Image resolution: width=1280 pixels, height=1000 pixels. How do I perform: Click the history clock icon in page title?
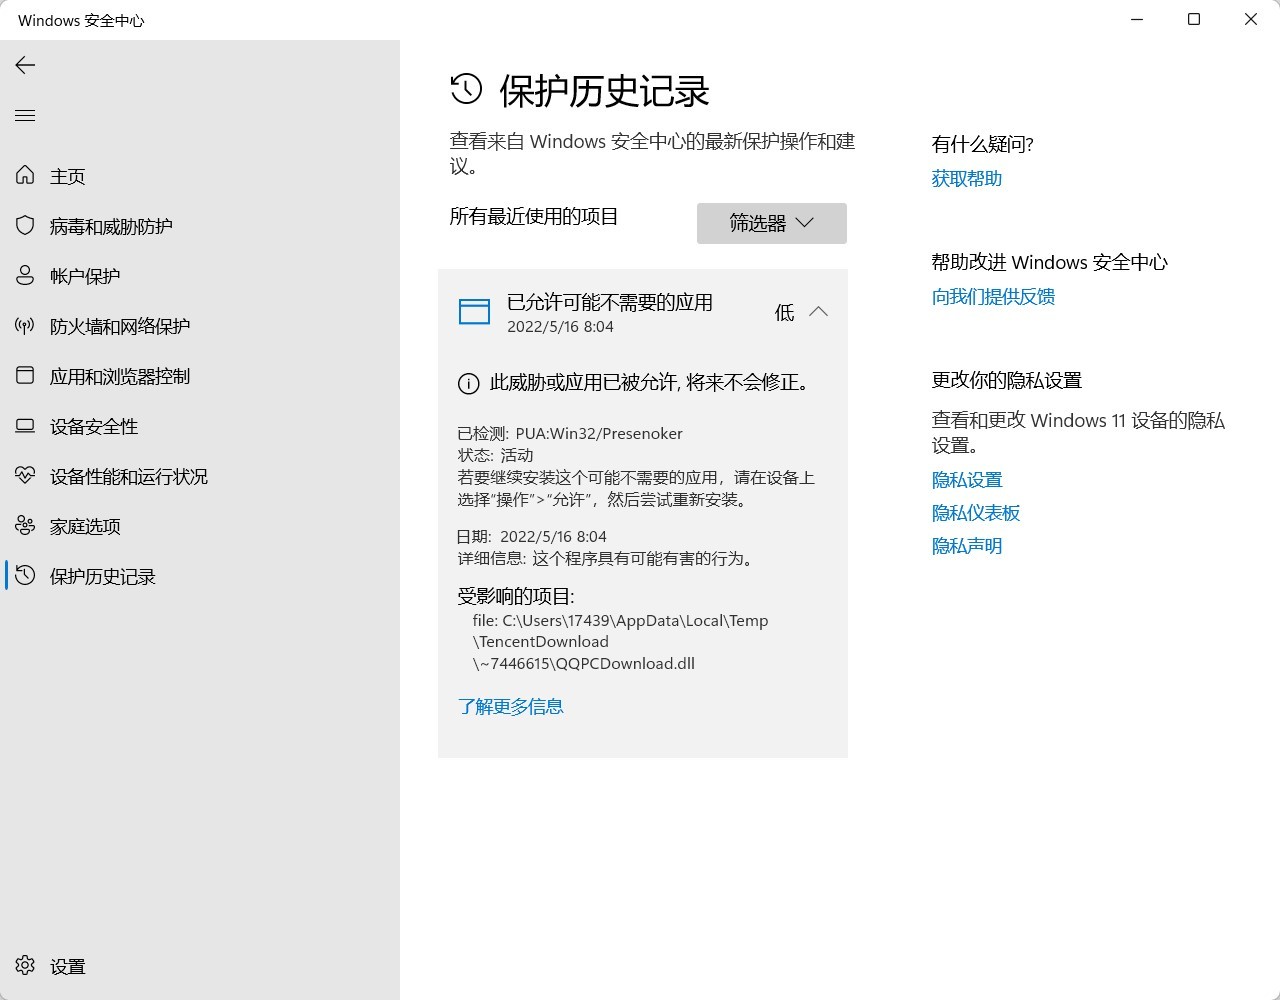(466, 89)
